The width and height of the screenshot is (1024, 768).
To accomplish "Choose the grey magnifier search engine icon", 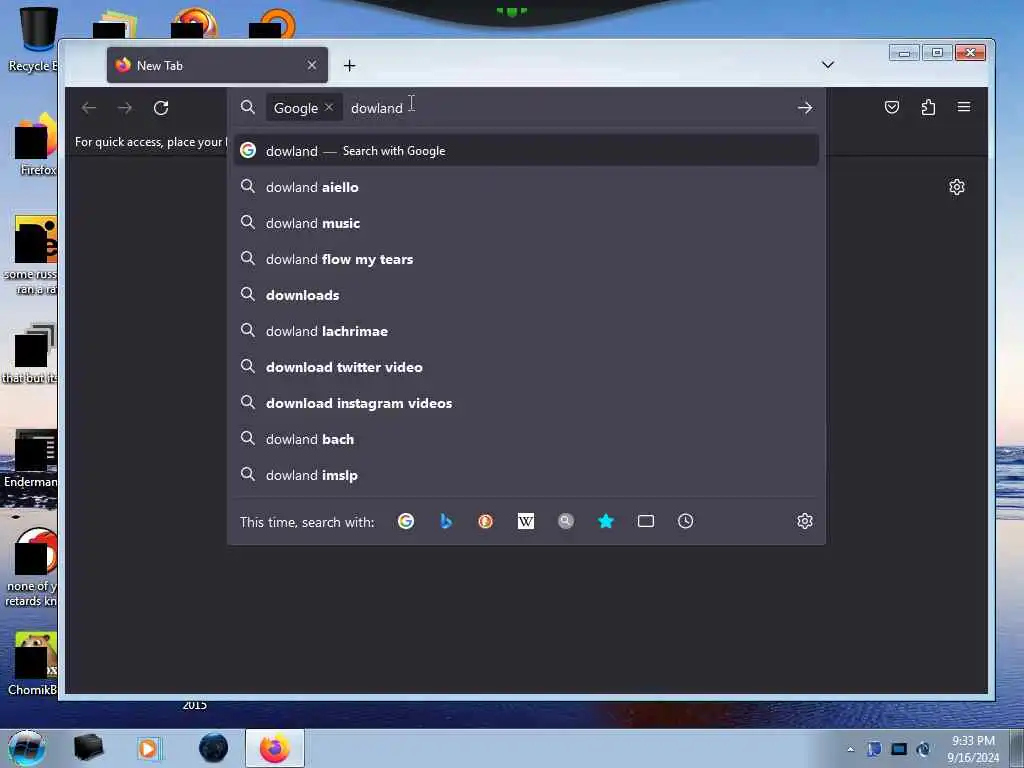I will tap(566, 521).
